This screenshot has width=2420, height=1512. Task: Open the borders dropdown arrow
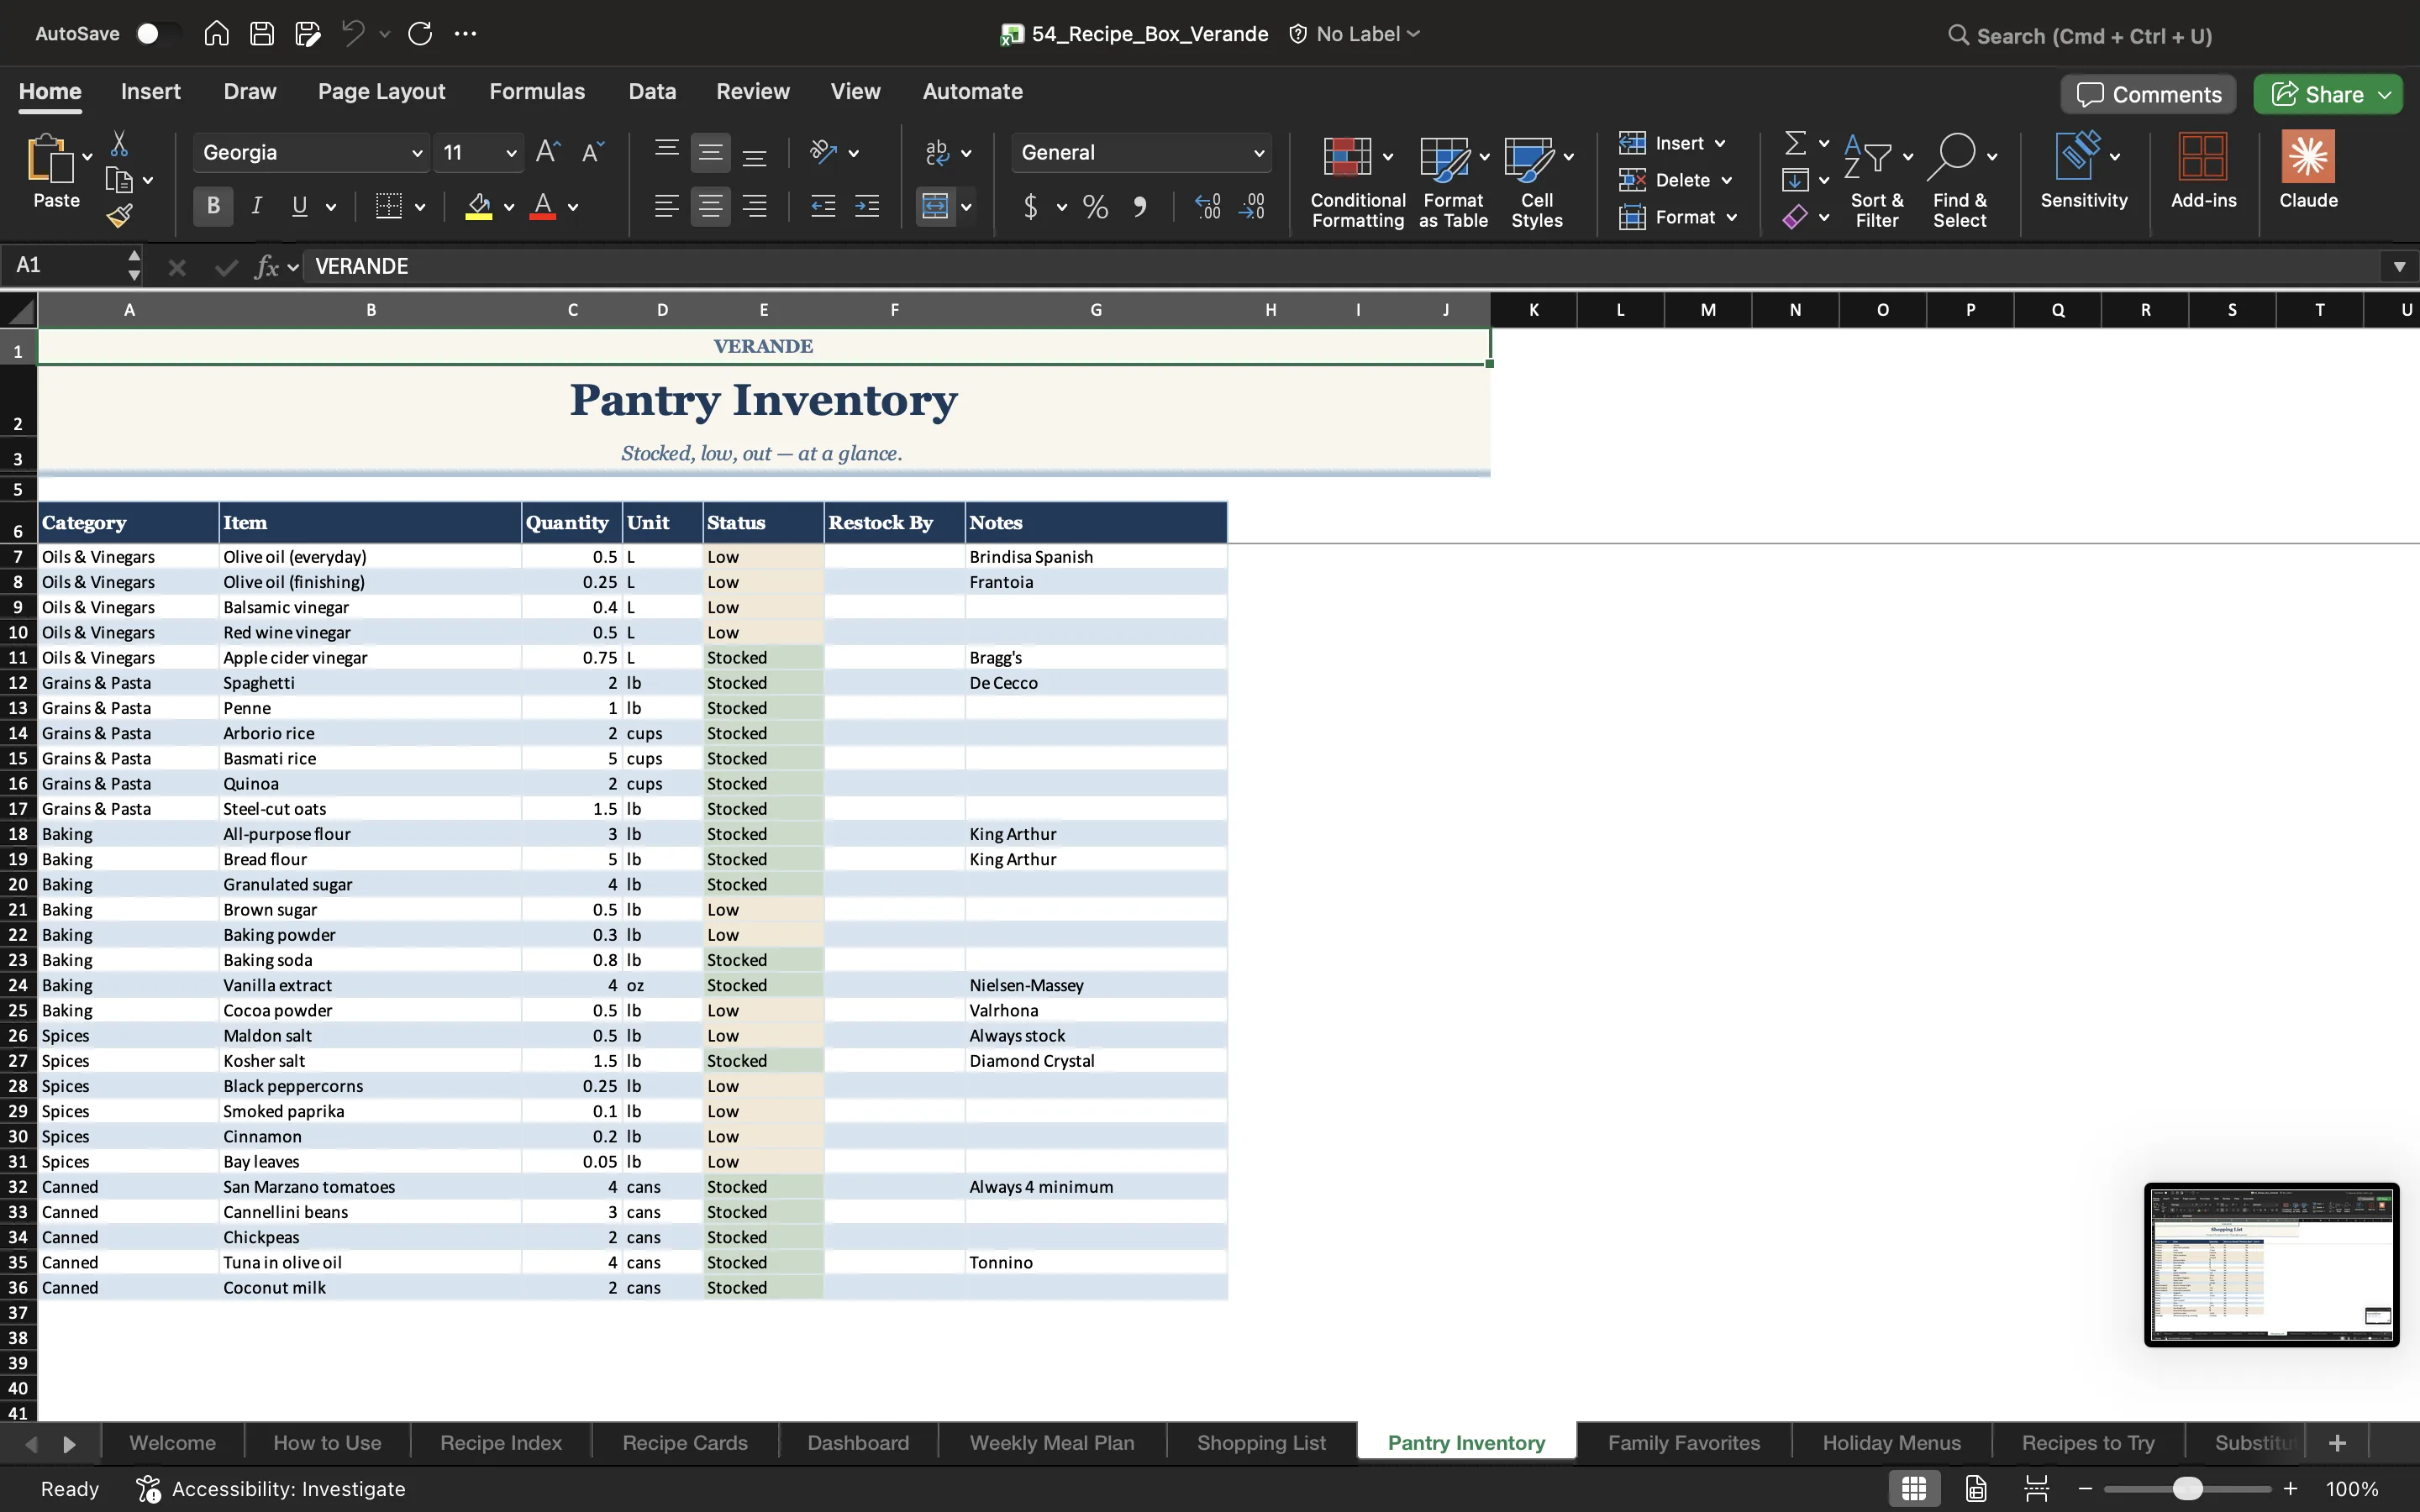420,207
